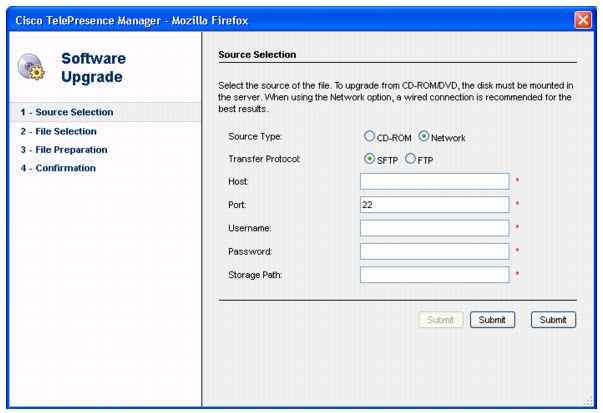Click the Username: label

(x=250, y=228)
